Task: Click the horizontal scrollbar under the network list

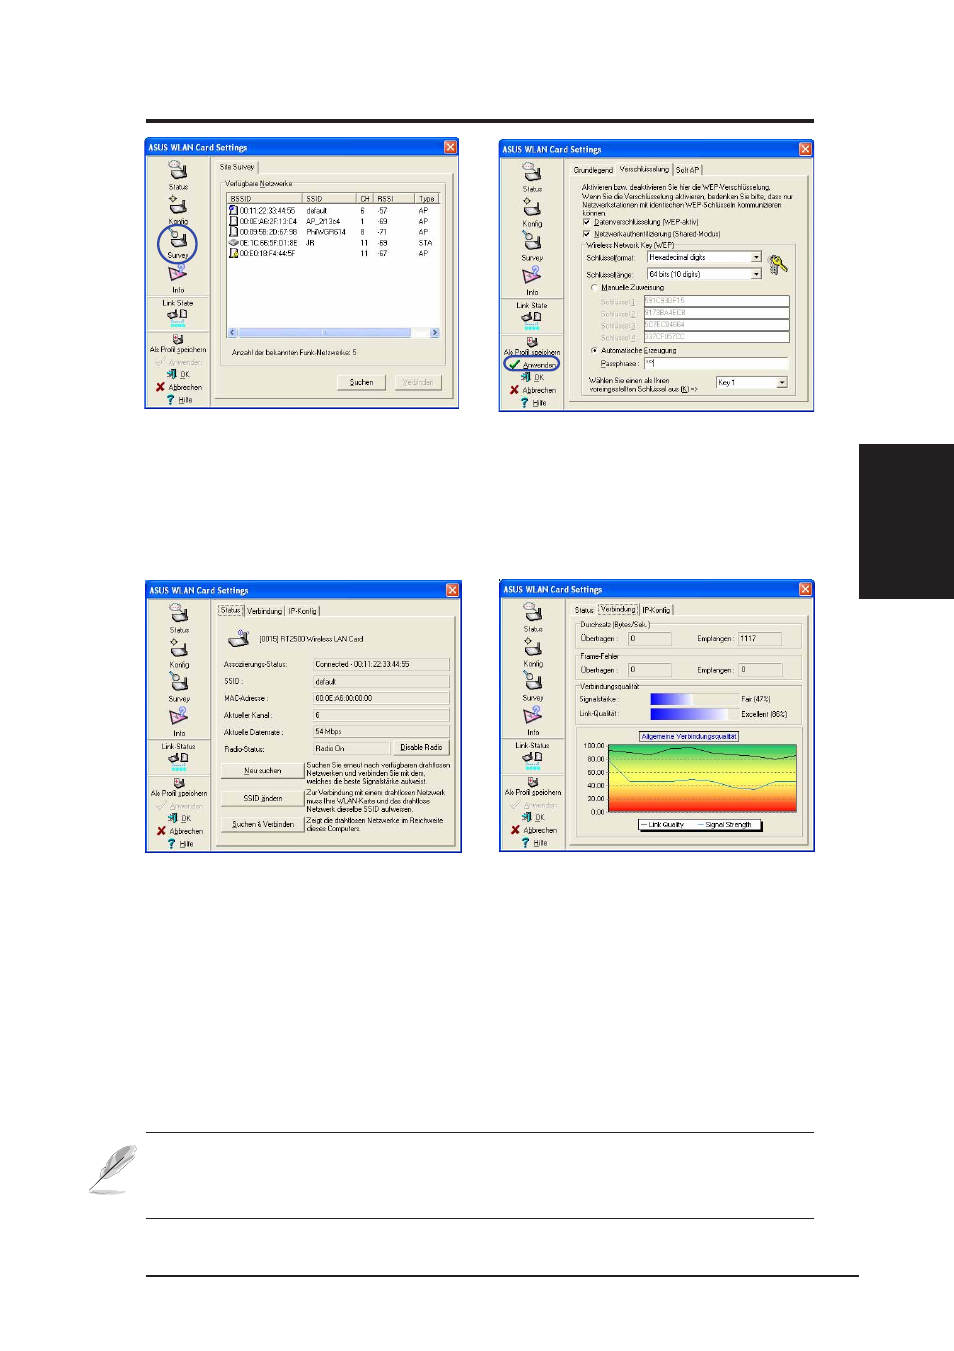Action: click(333, 332)
